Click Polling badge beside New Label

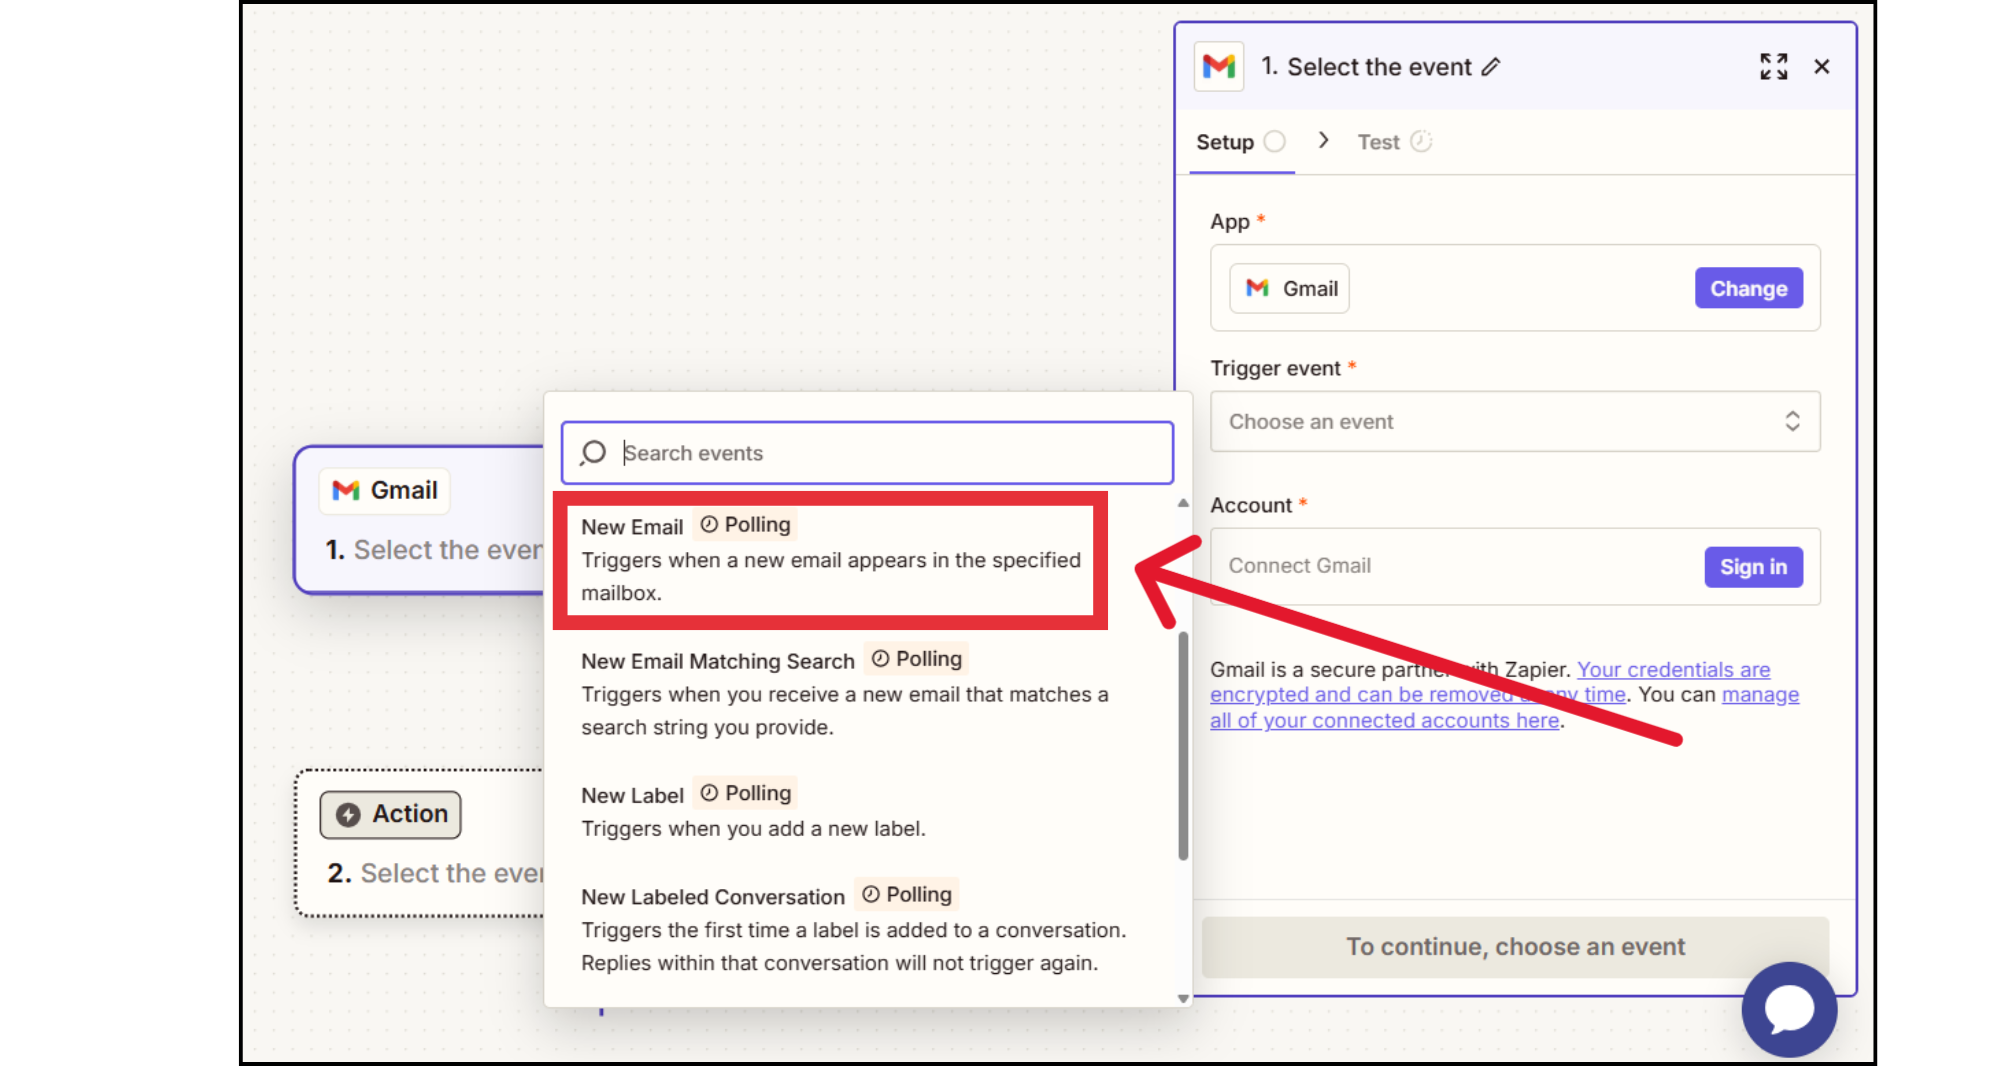(x=745, y=793)
